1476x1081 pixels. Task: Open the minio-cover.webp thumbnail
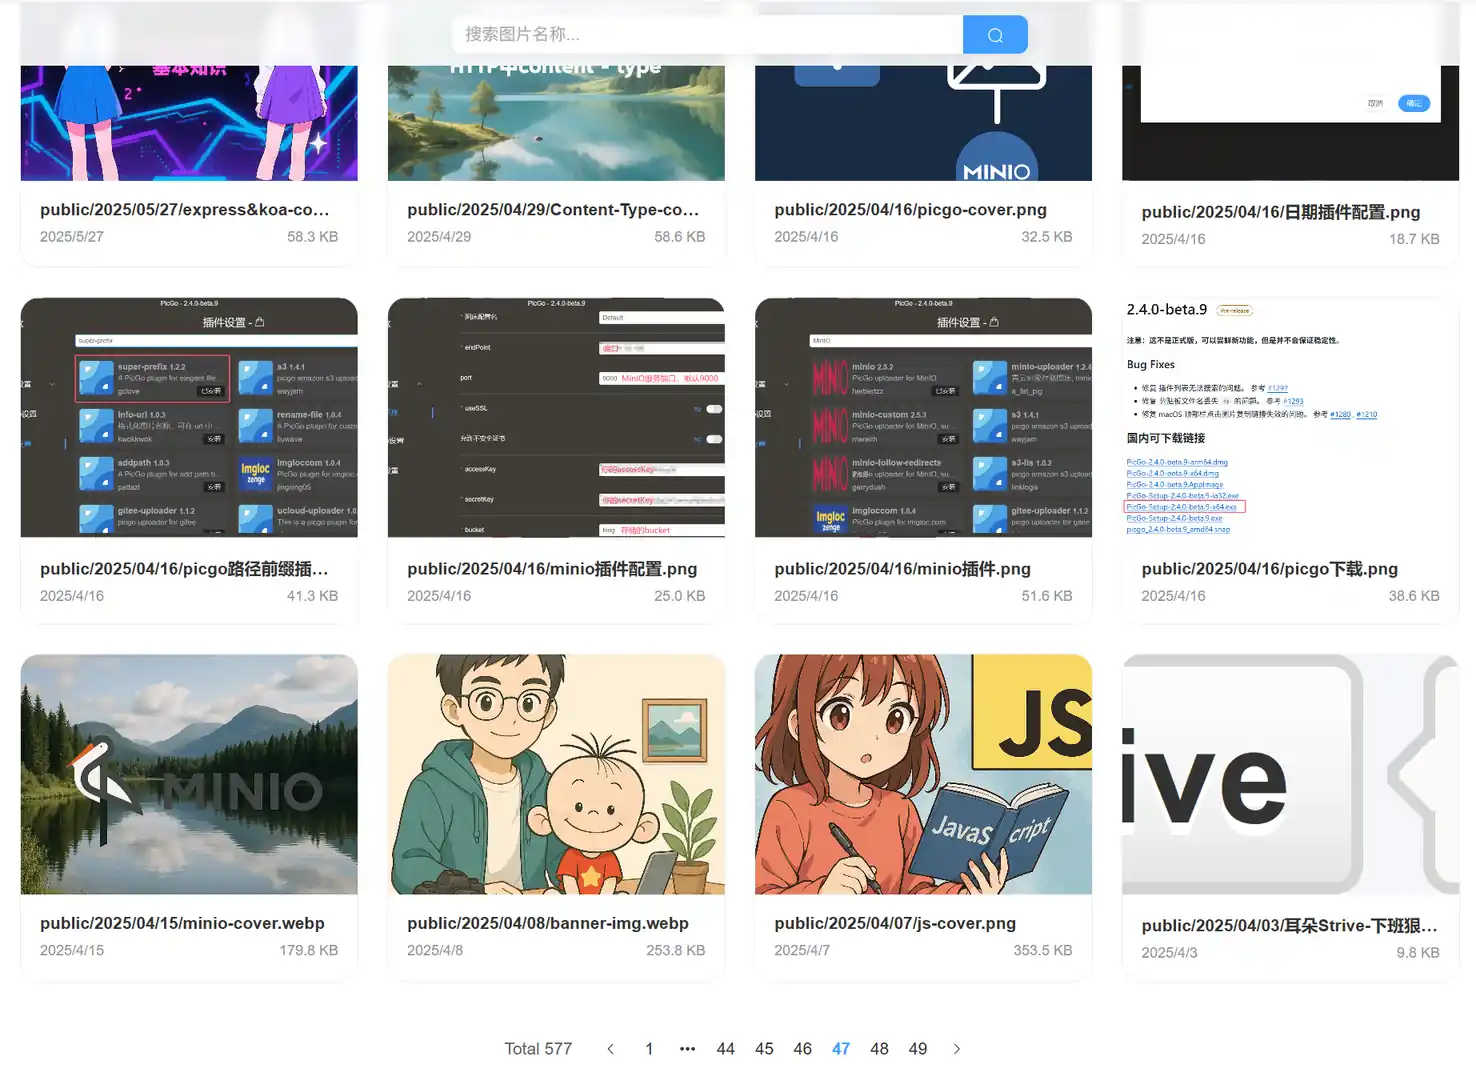click(x=188, y=772)
